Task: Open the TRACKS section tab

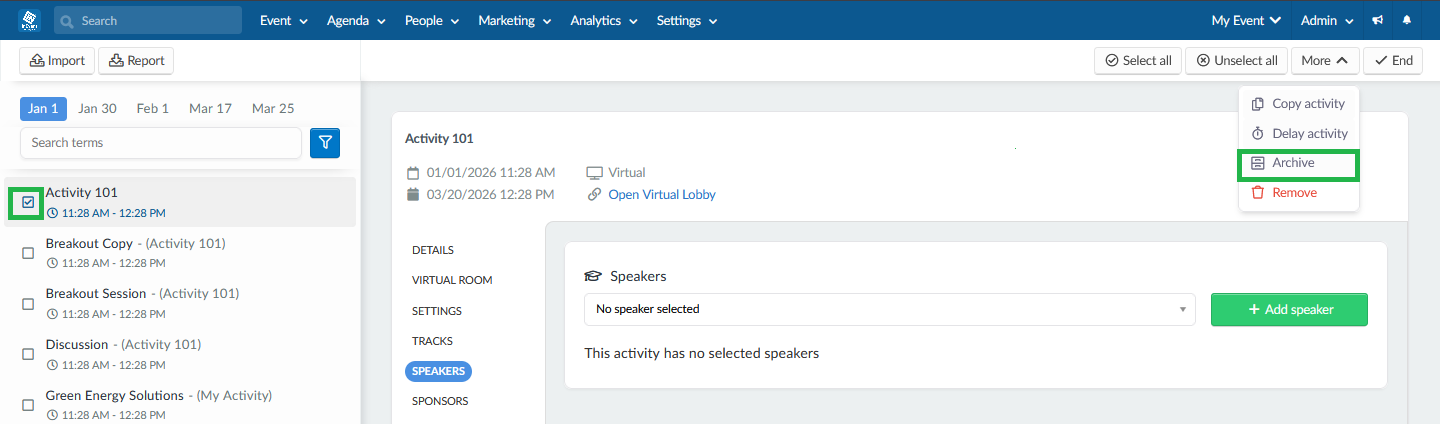Action: (432, 341)
